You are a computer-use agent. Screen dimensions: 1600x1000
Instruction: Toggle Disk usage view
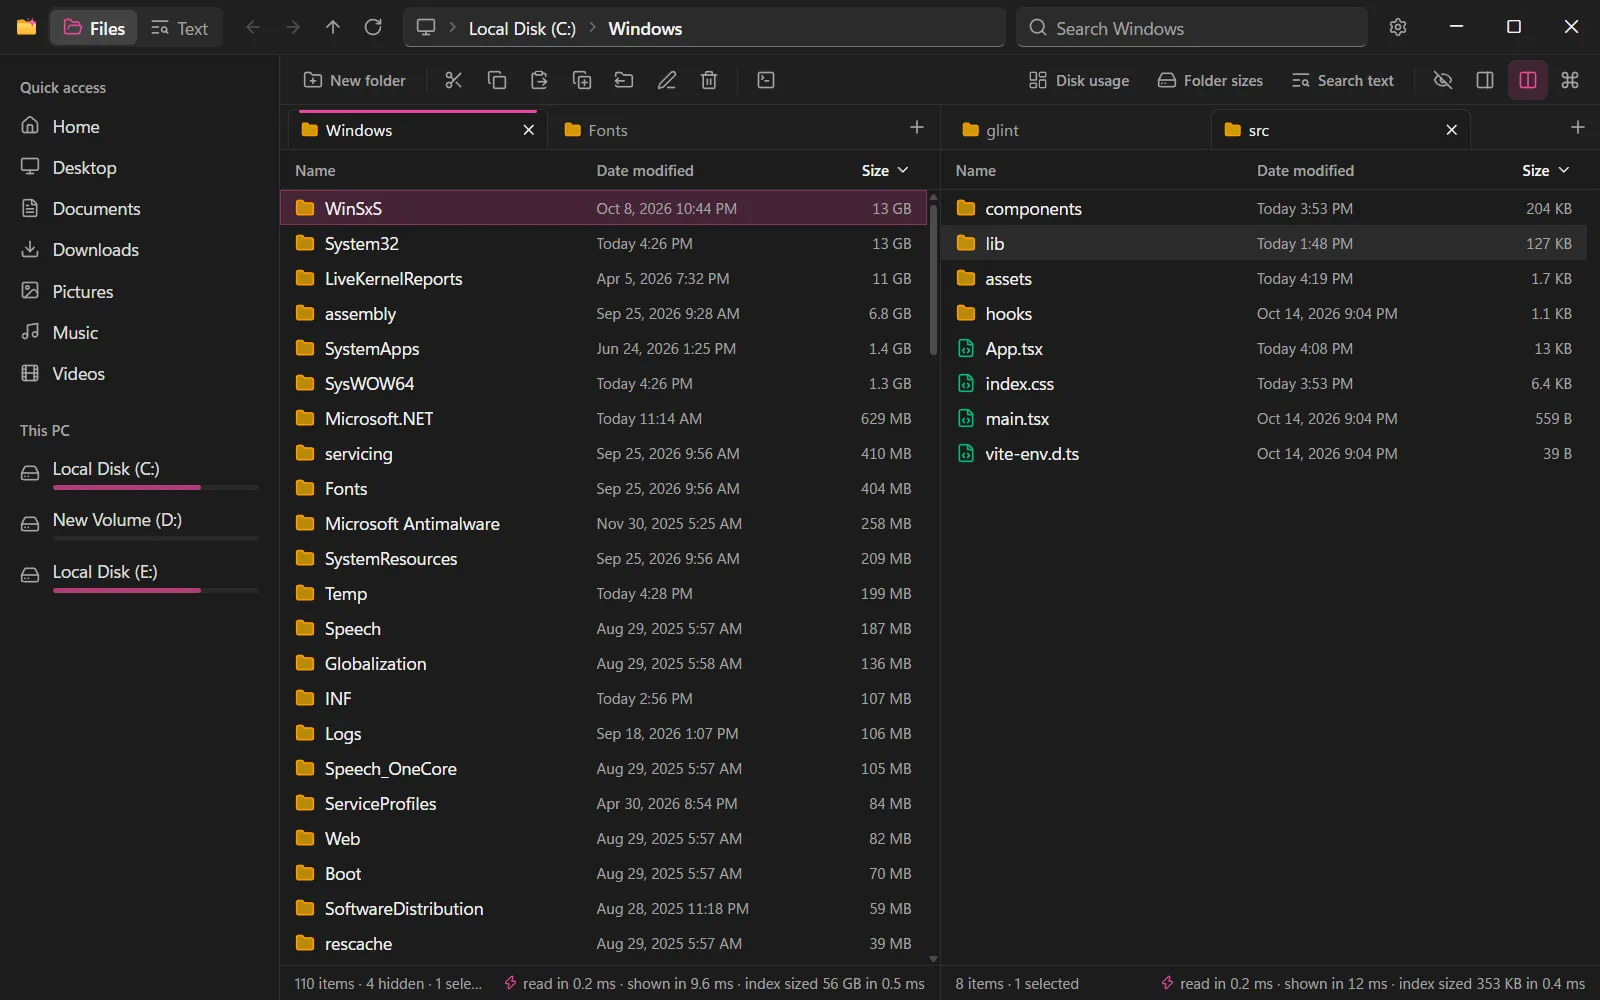[1079, 80]
